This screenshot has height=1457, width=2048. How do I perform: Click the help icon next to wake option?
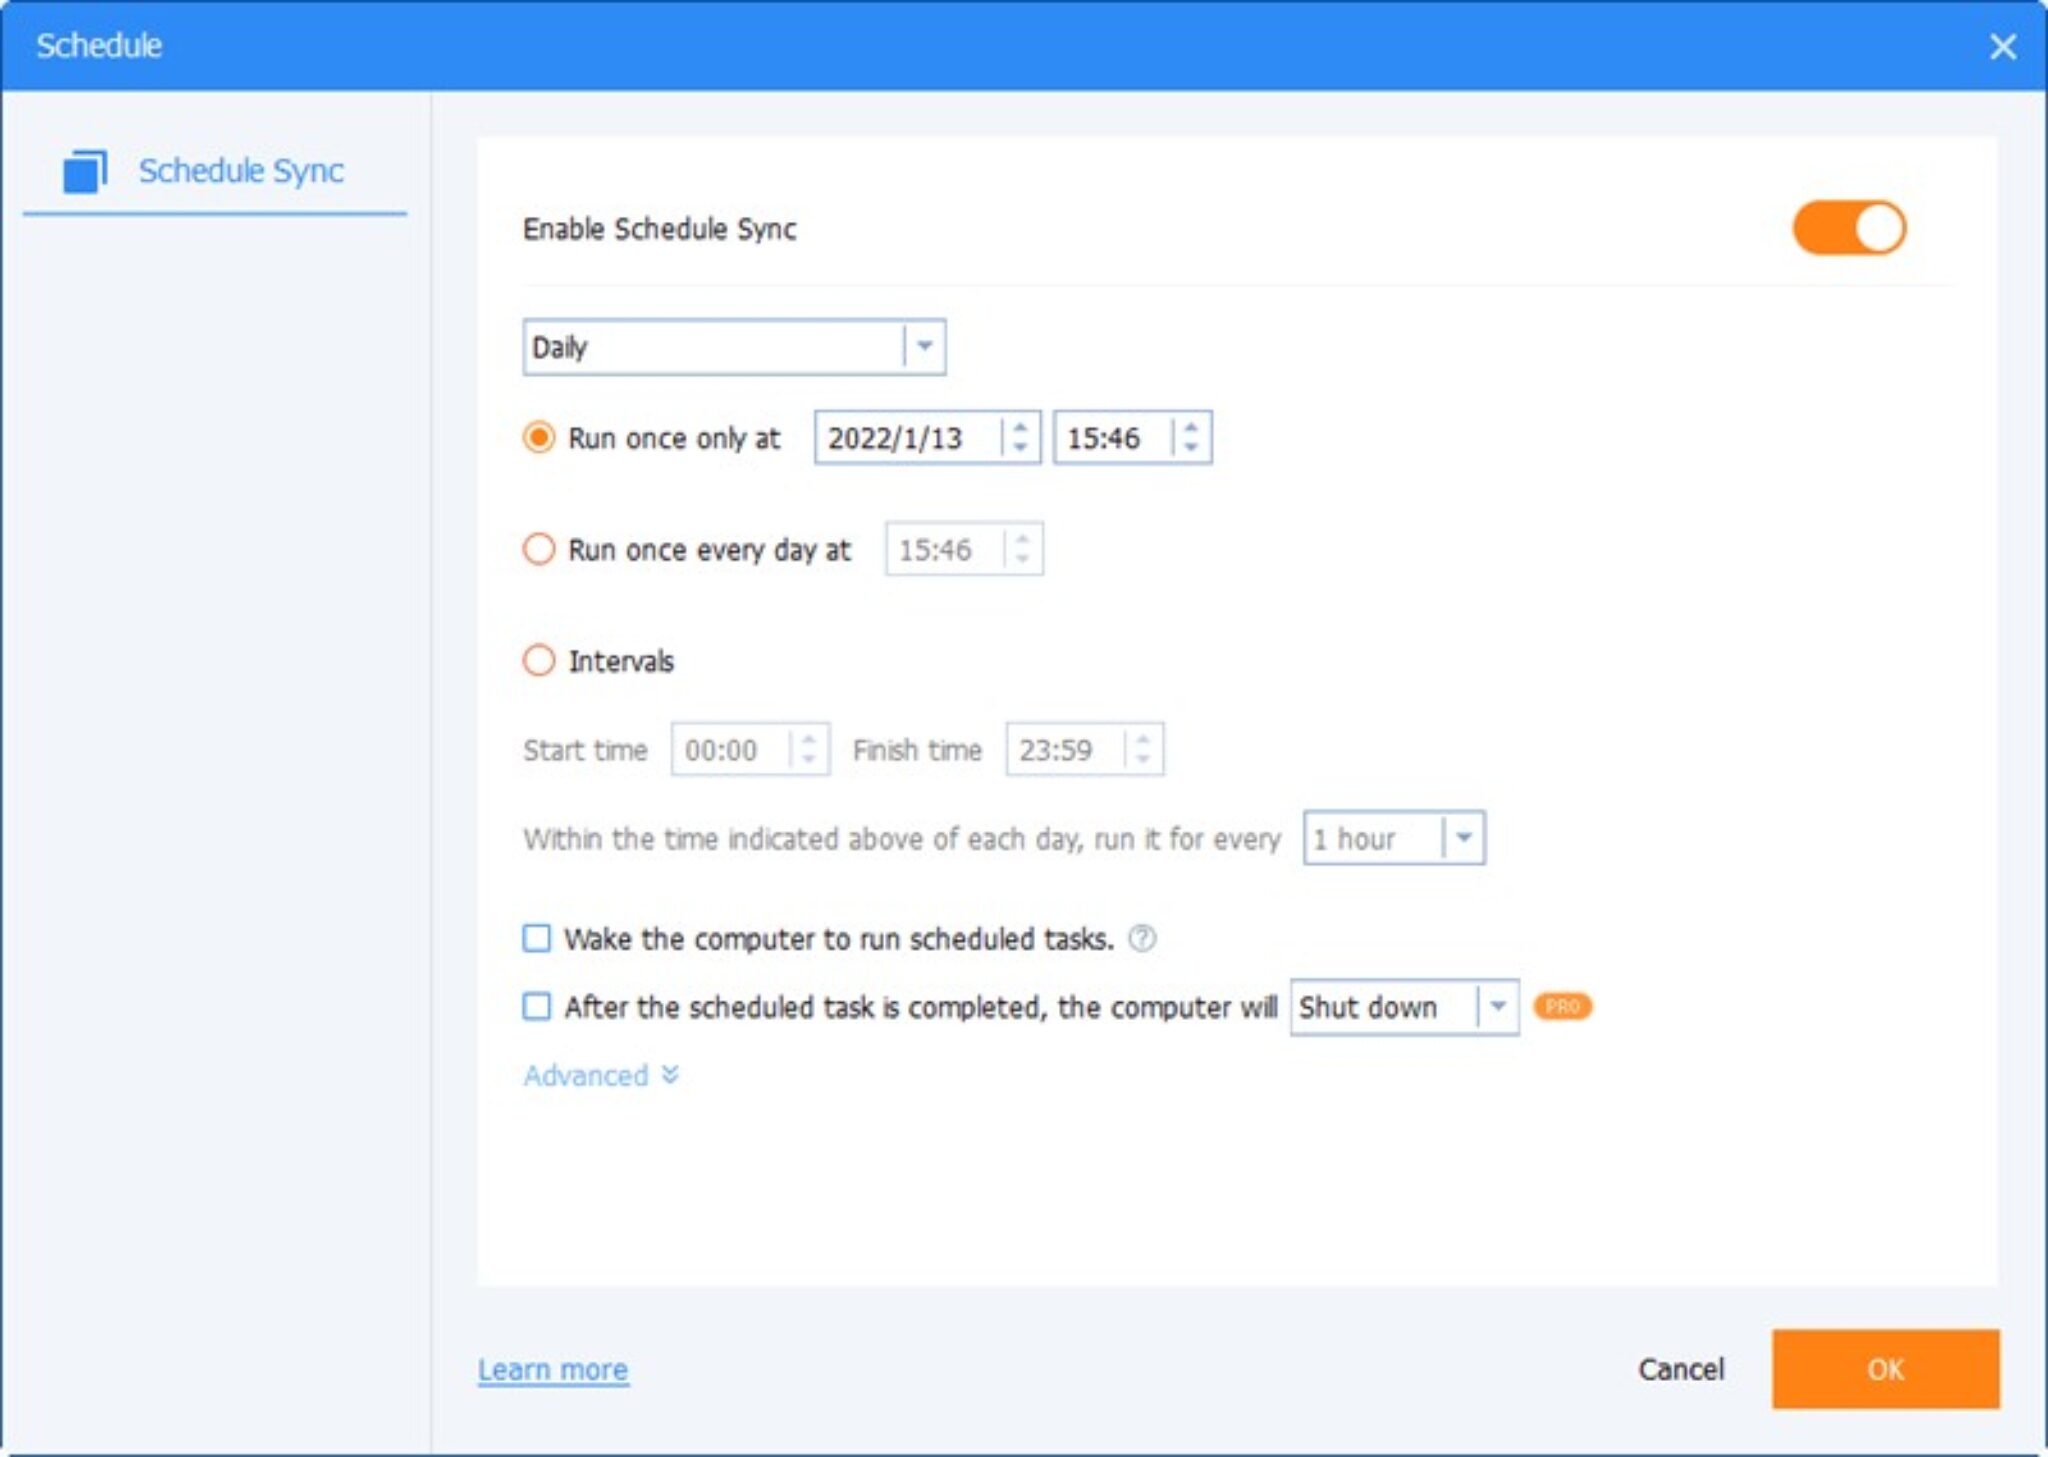(1143, 938)
